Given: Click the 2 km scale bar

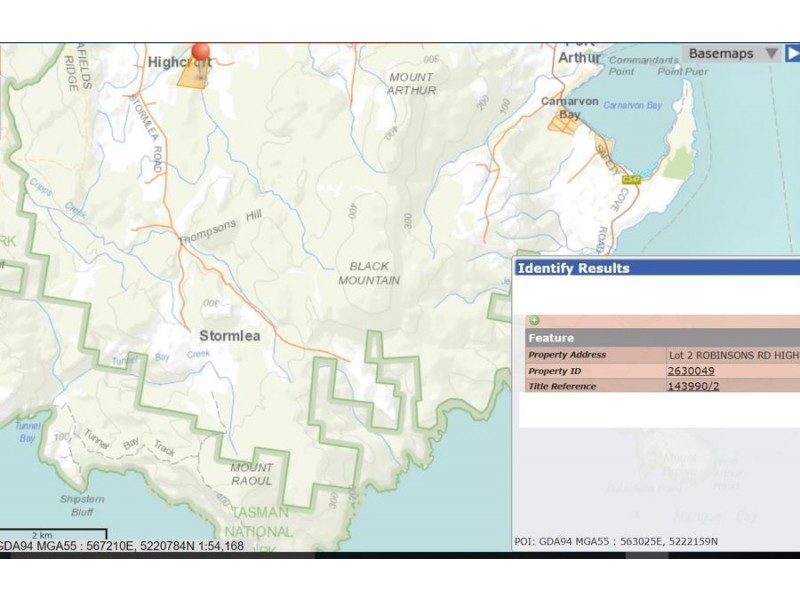Looking at the screenshot, I should (53, 535).
